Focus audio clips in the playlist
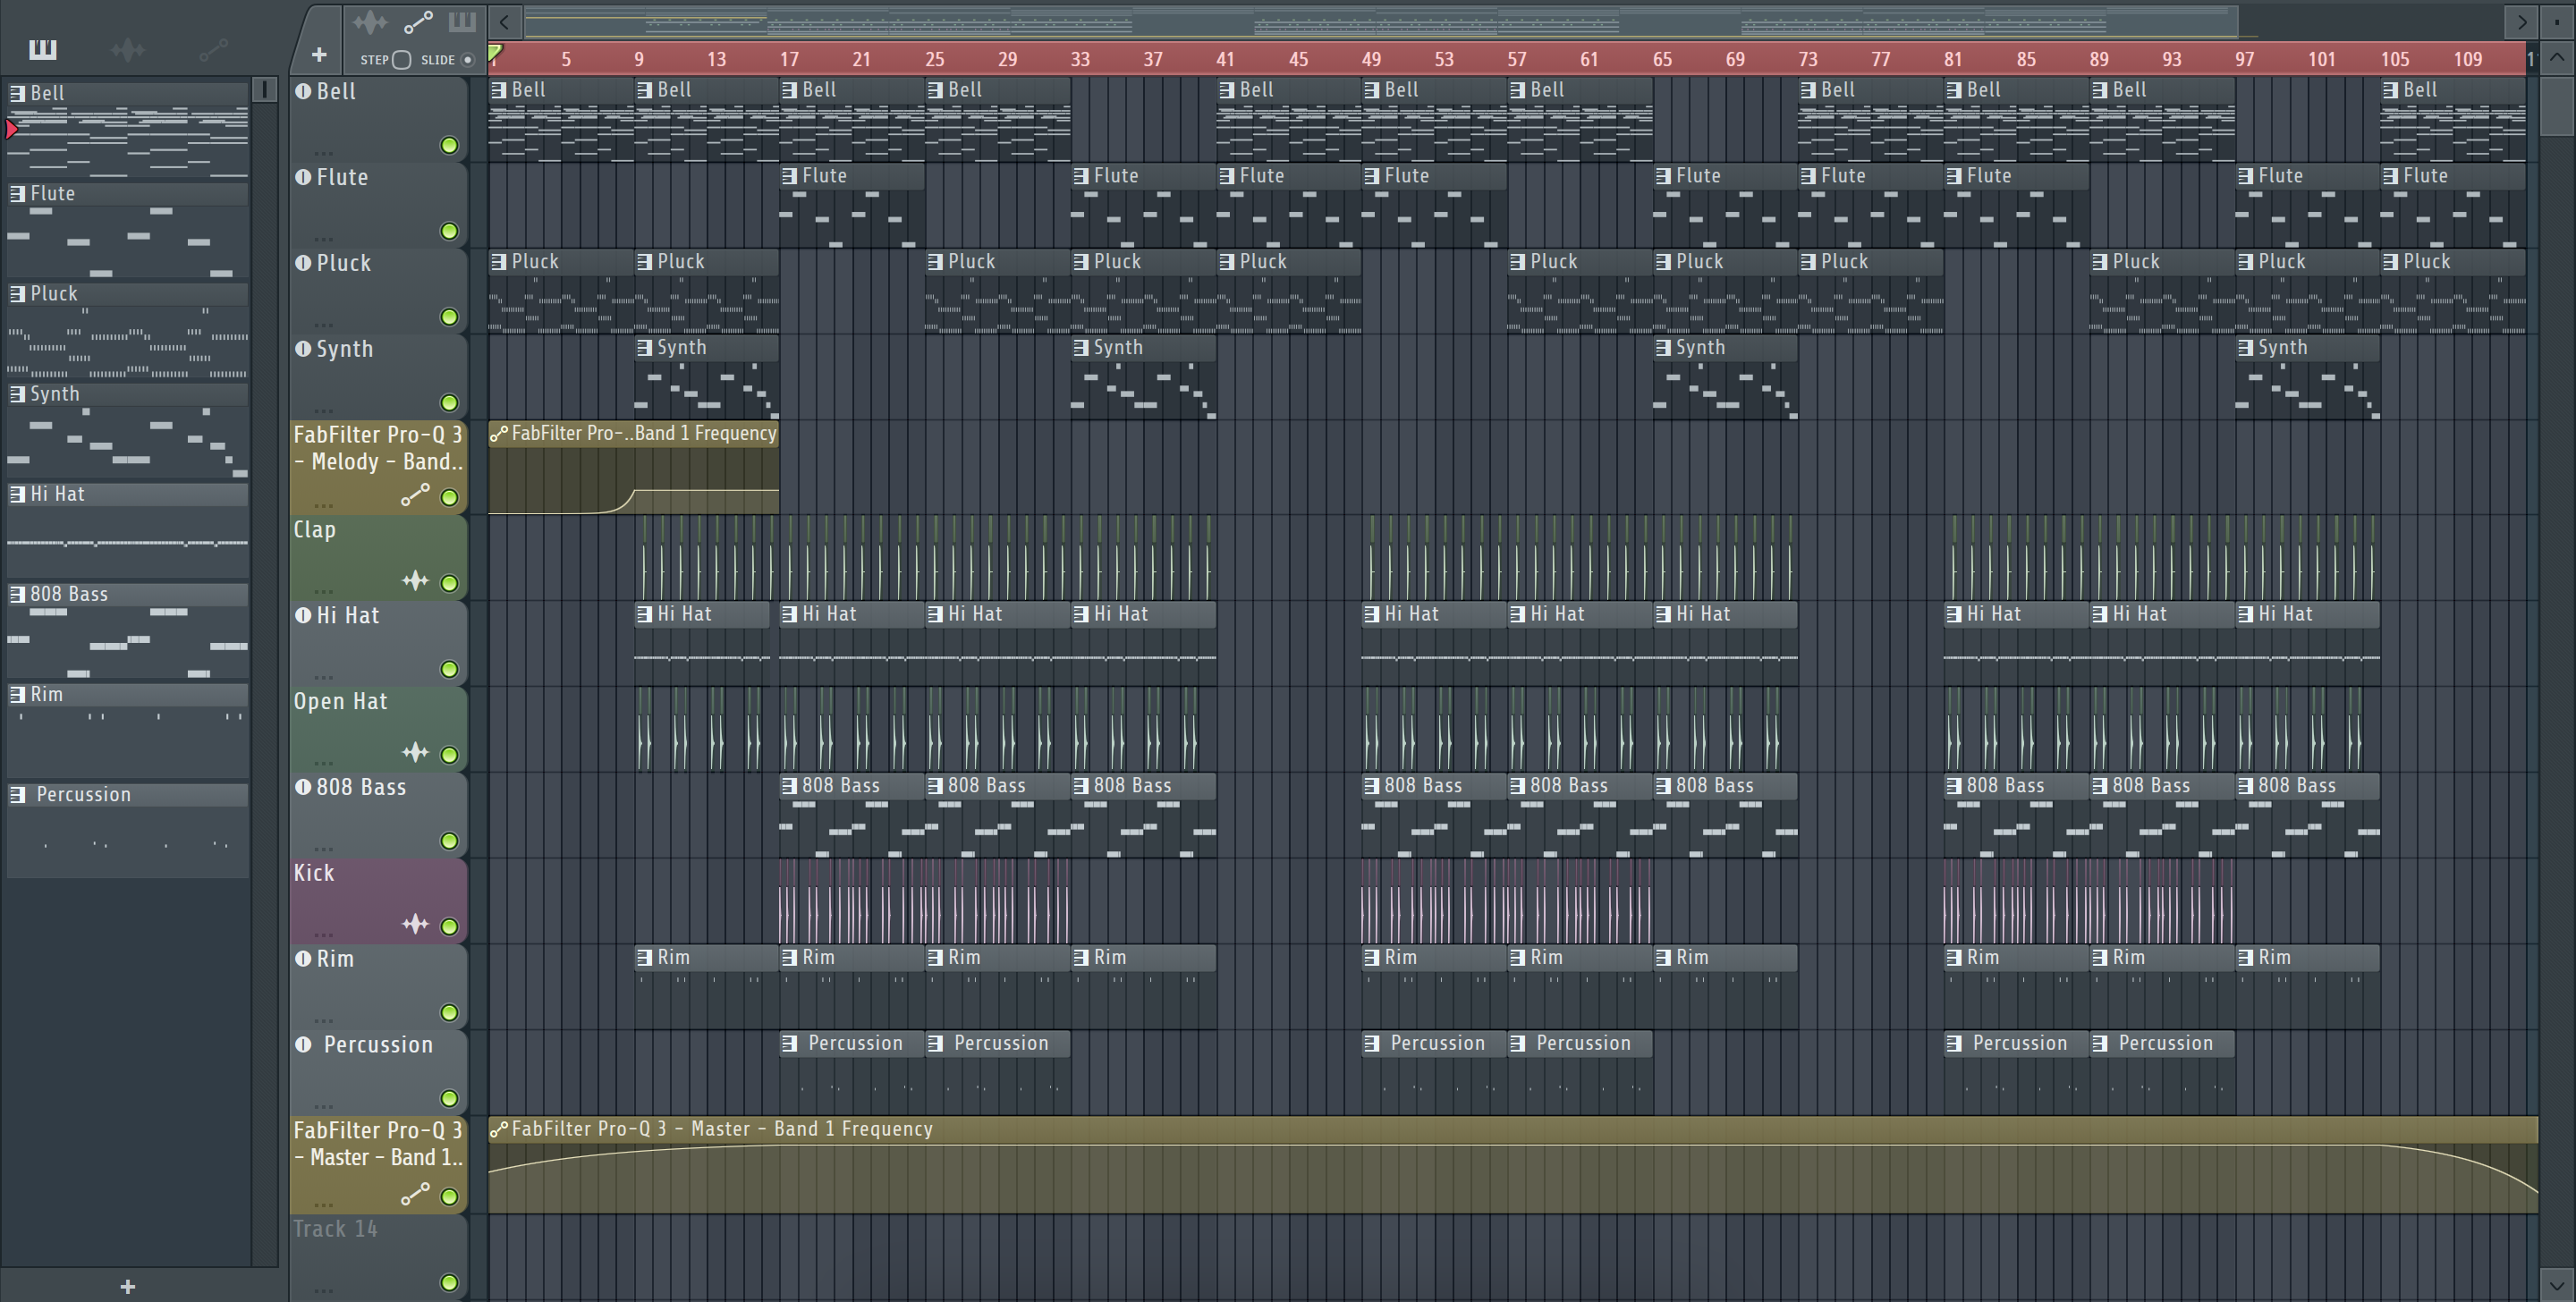 [x=369, y=21]
